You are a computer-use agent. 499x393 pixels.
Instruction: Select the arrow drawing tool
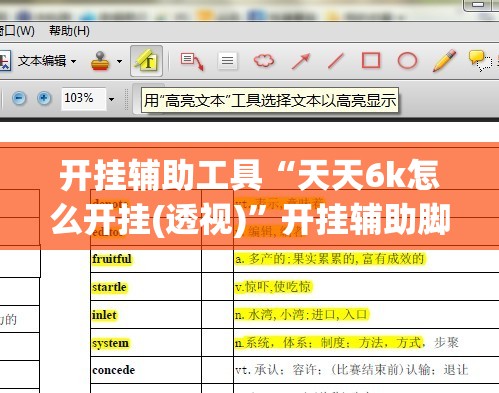coord(301,61)
